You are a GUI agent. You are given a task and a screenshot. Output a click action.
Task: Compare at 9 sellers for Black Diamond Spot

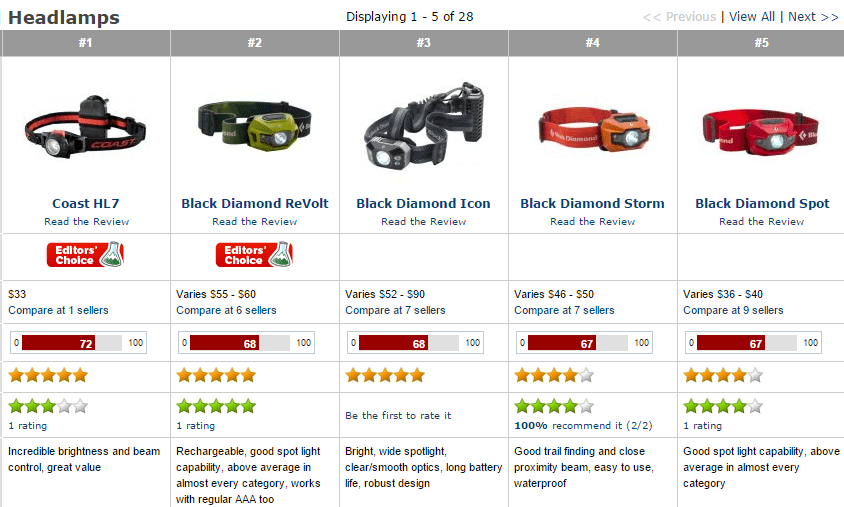click(x=733, y=310)
